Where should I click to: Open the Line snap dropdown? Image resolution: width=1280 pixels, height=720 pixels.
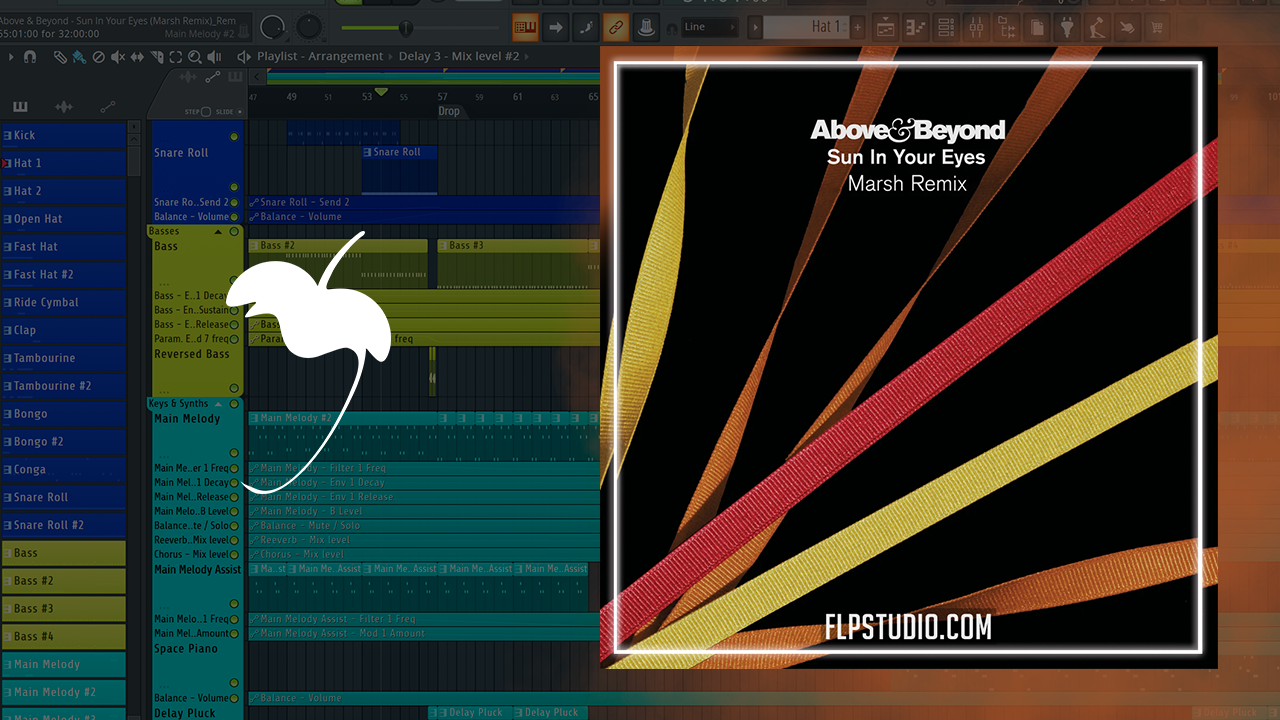coord(710,27)
